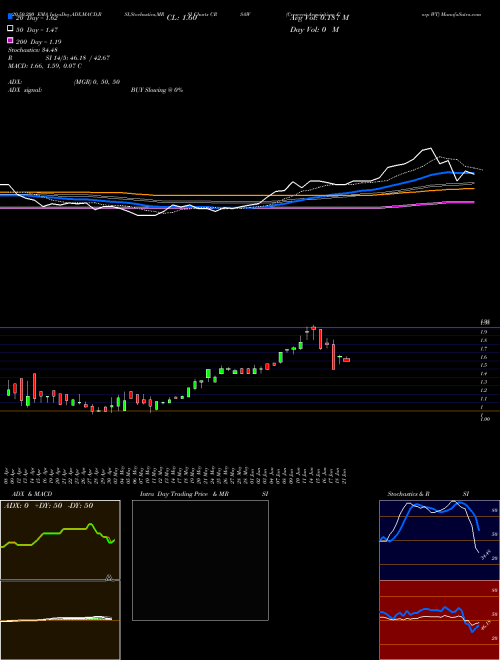Click the highest candlestick near the 1.9 level
Image resolution: width=500 pixels, height=660 pixels.
tap(314, 330)
